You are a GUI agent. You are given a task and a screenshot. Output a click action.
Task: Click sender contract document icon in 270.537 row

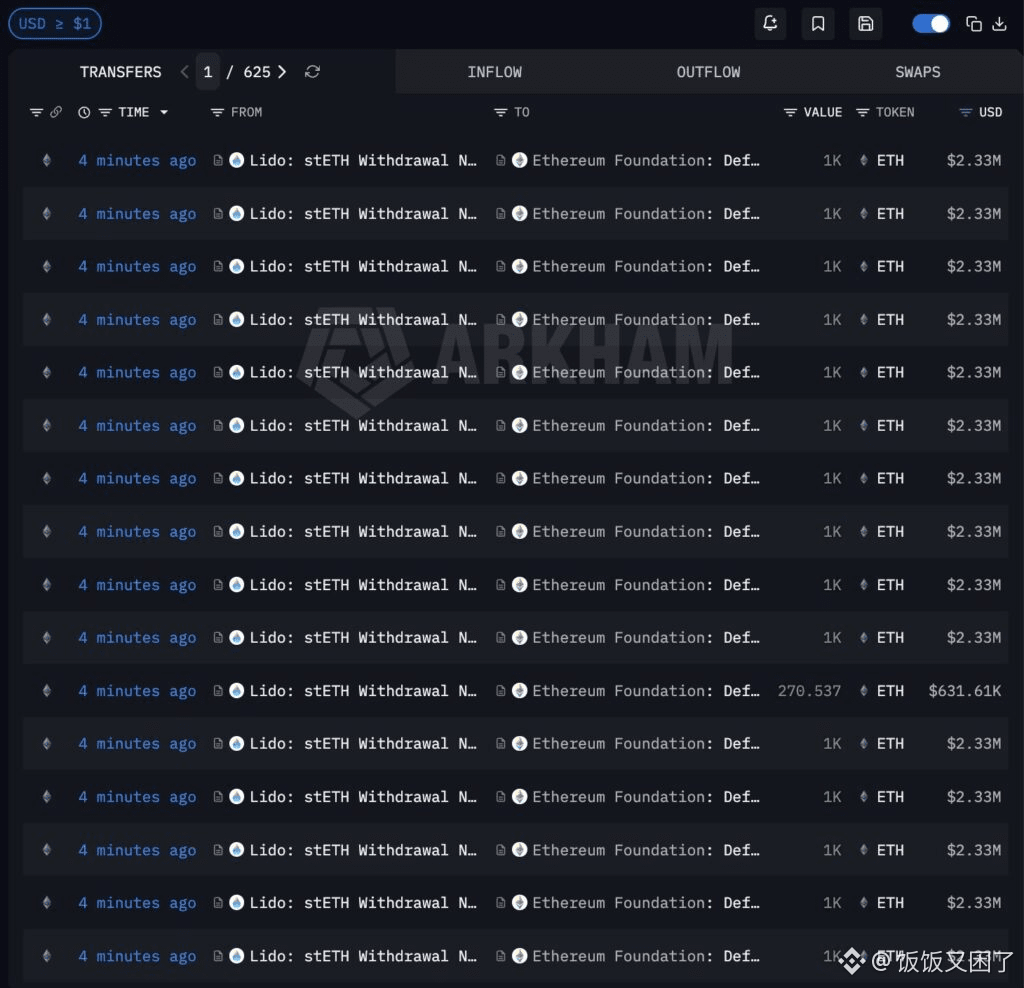click(218, 691)
